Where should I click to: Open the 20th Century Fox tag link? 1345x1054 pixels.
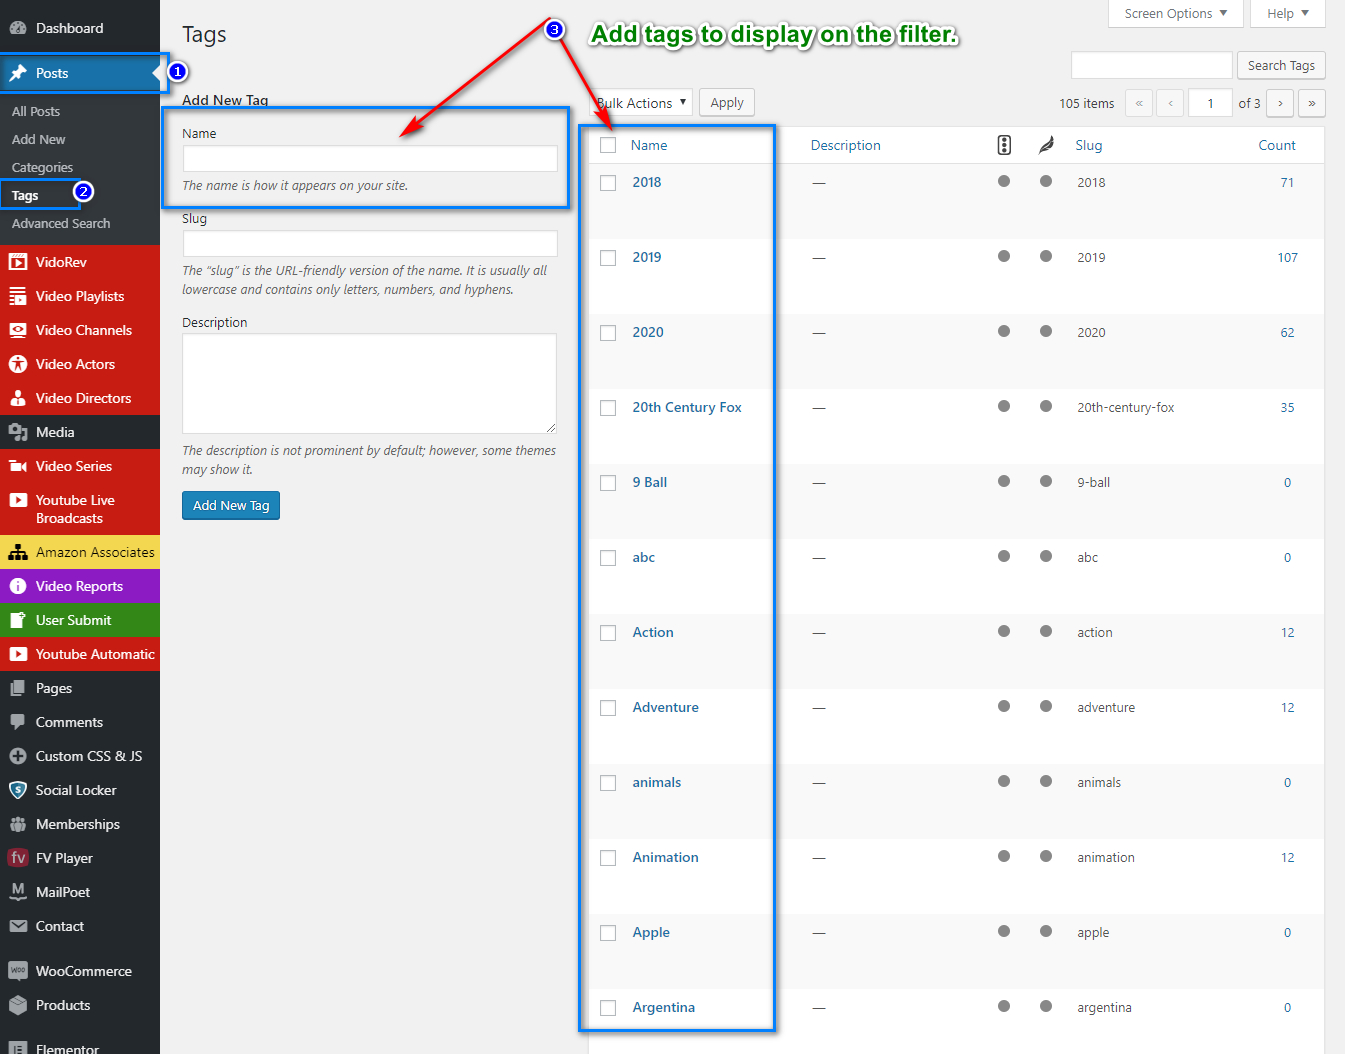tap(687, 407)
